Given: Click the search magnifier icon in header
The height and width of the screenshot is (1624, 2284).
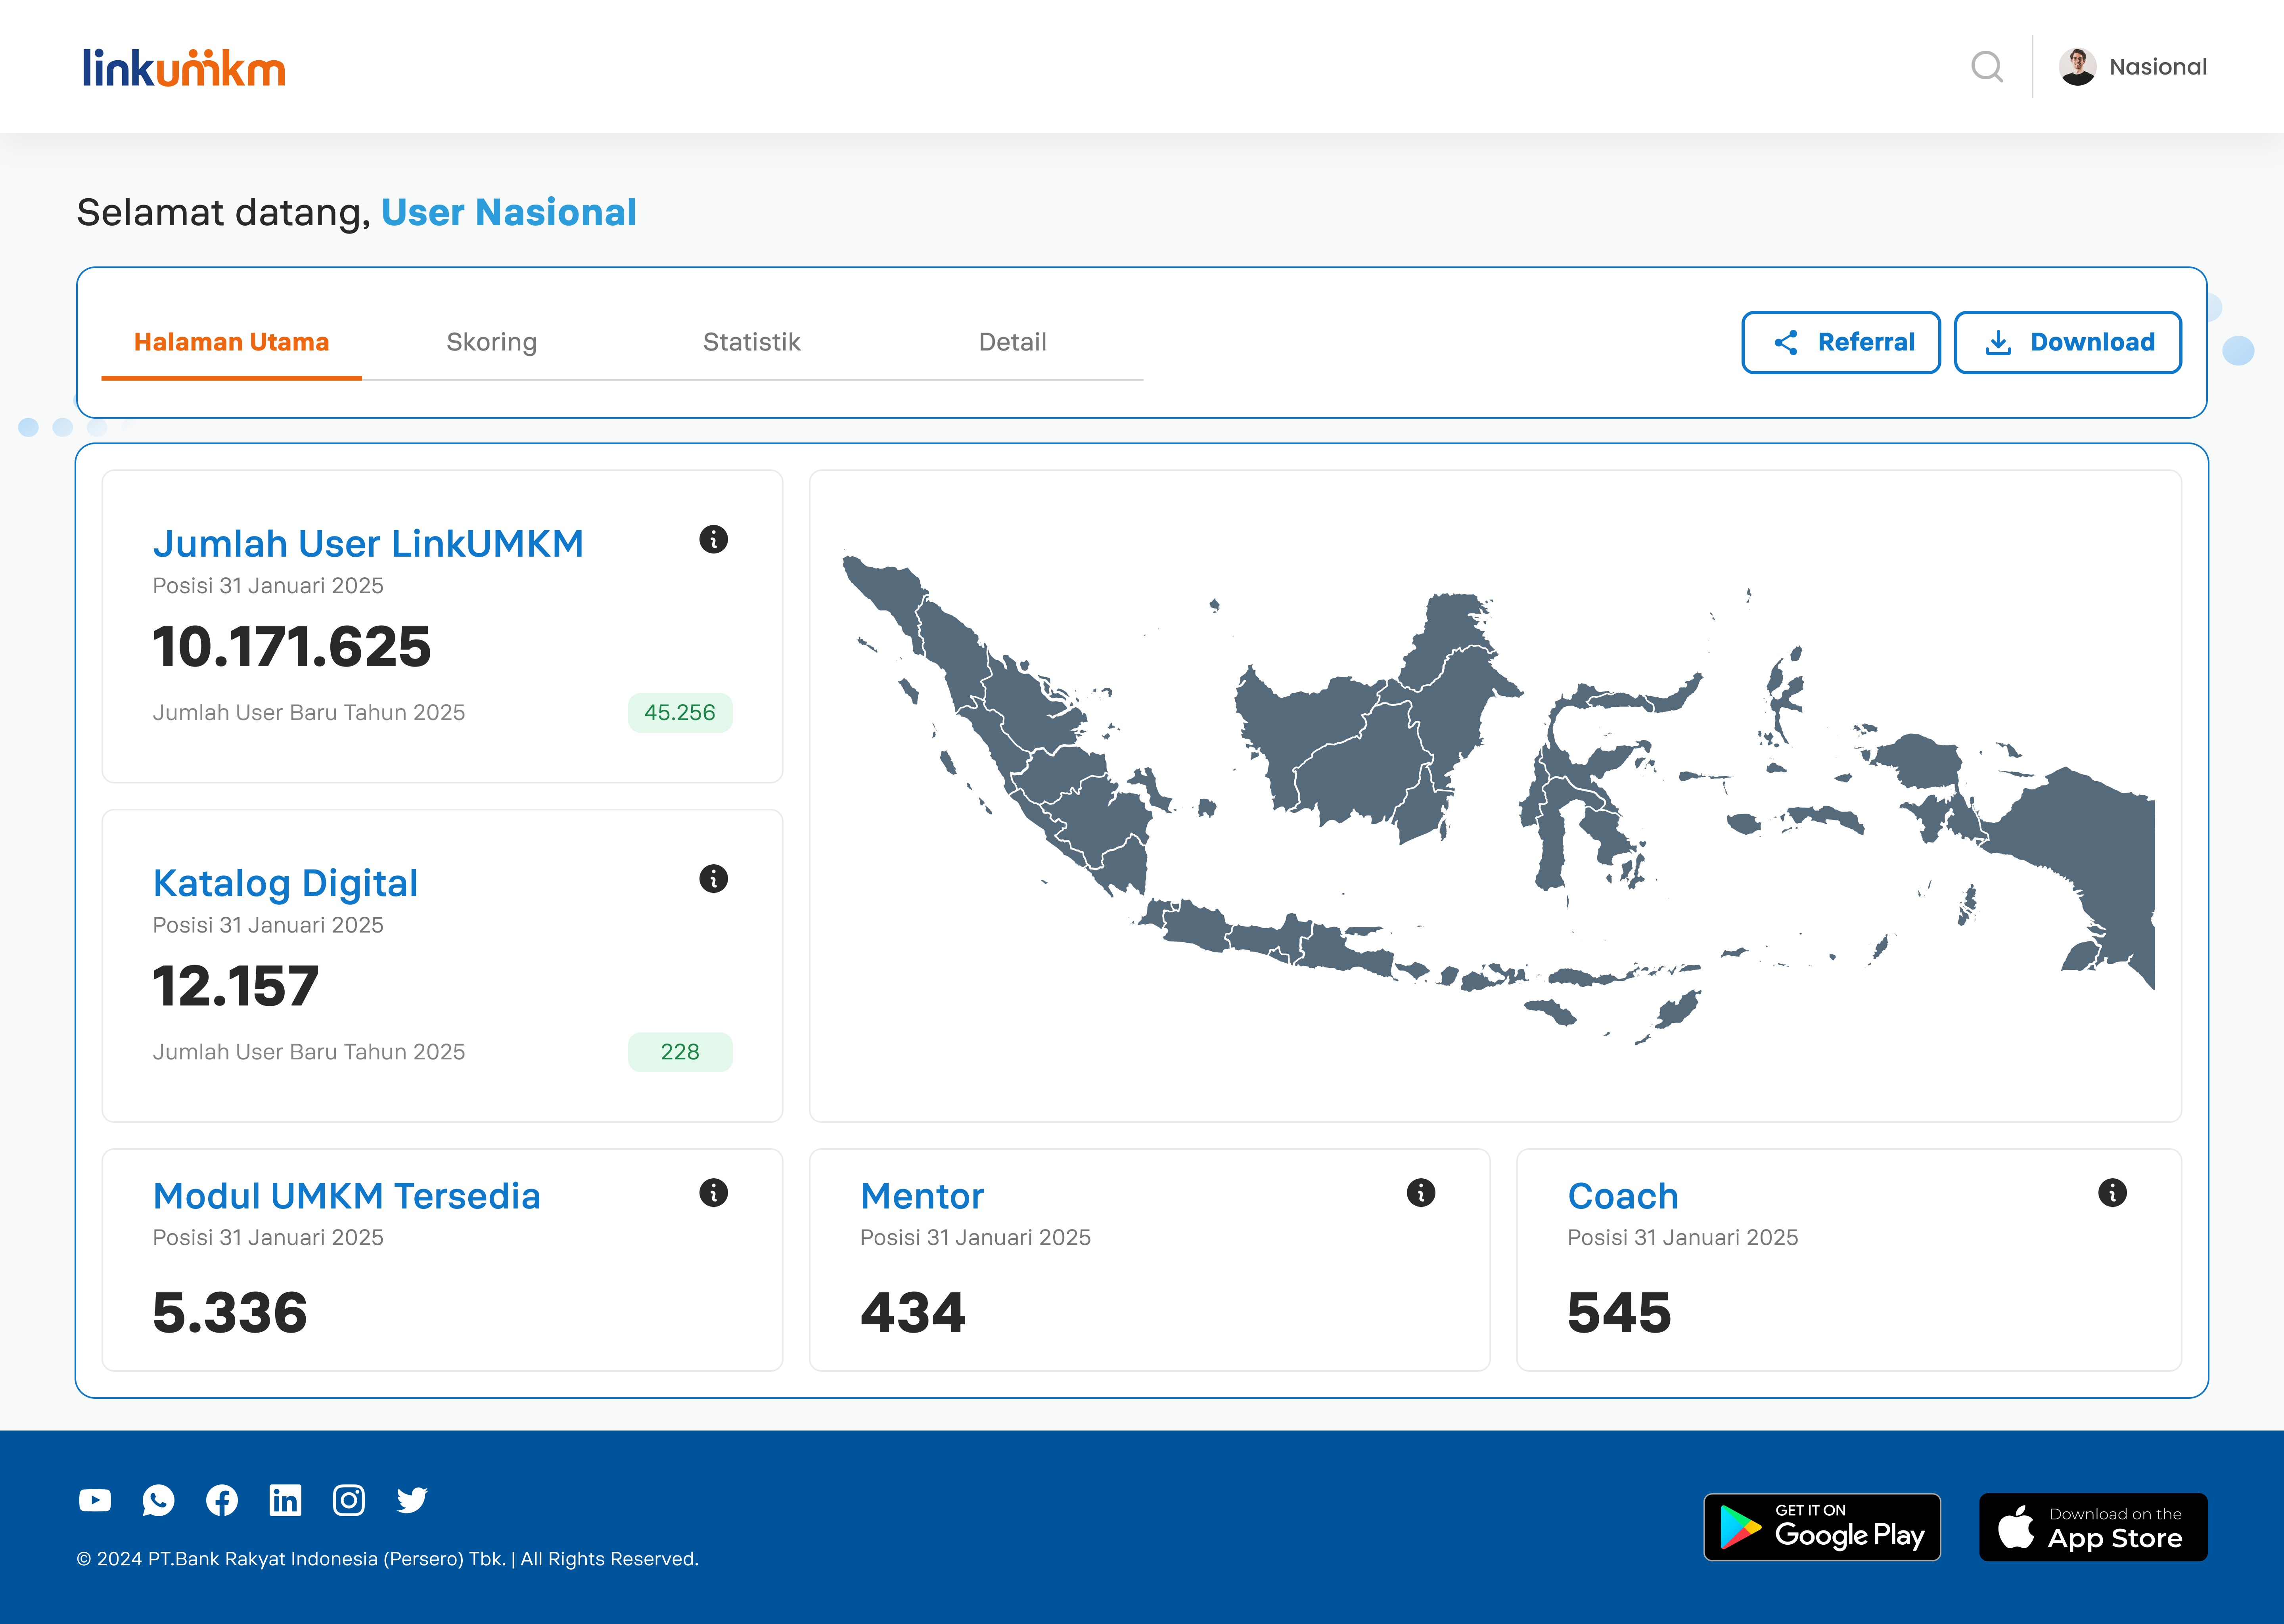Looking at the screenshot, I should [1987, 67].
